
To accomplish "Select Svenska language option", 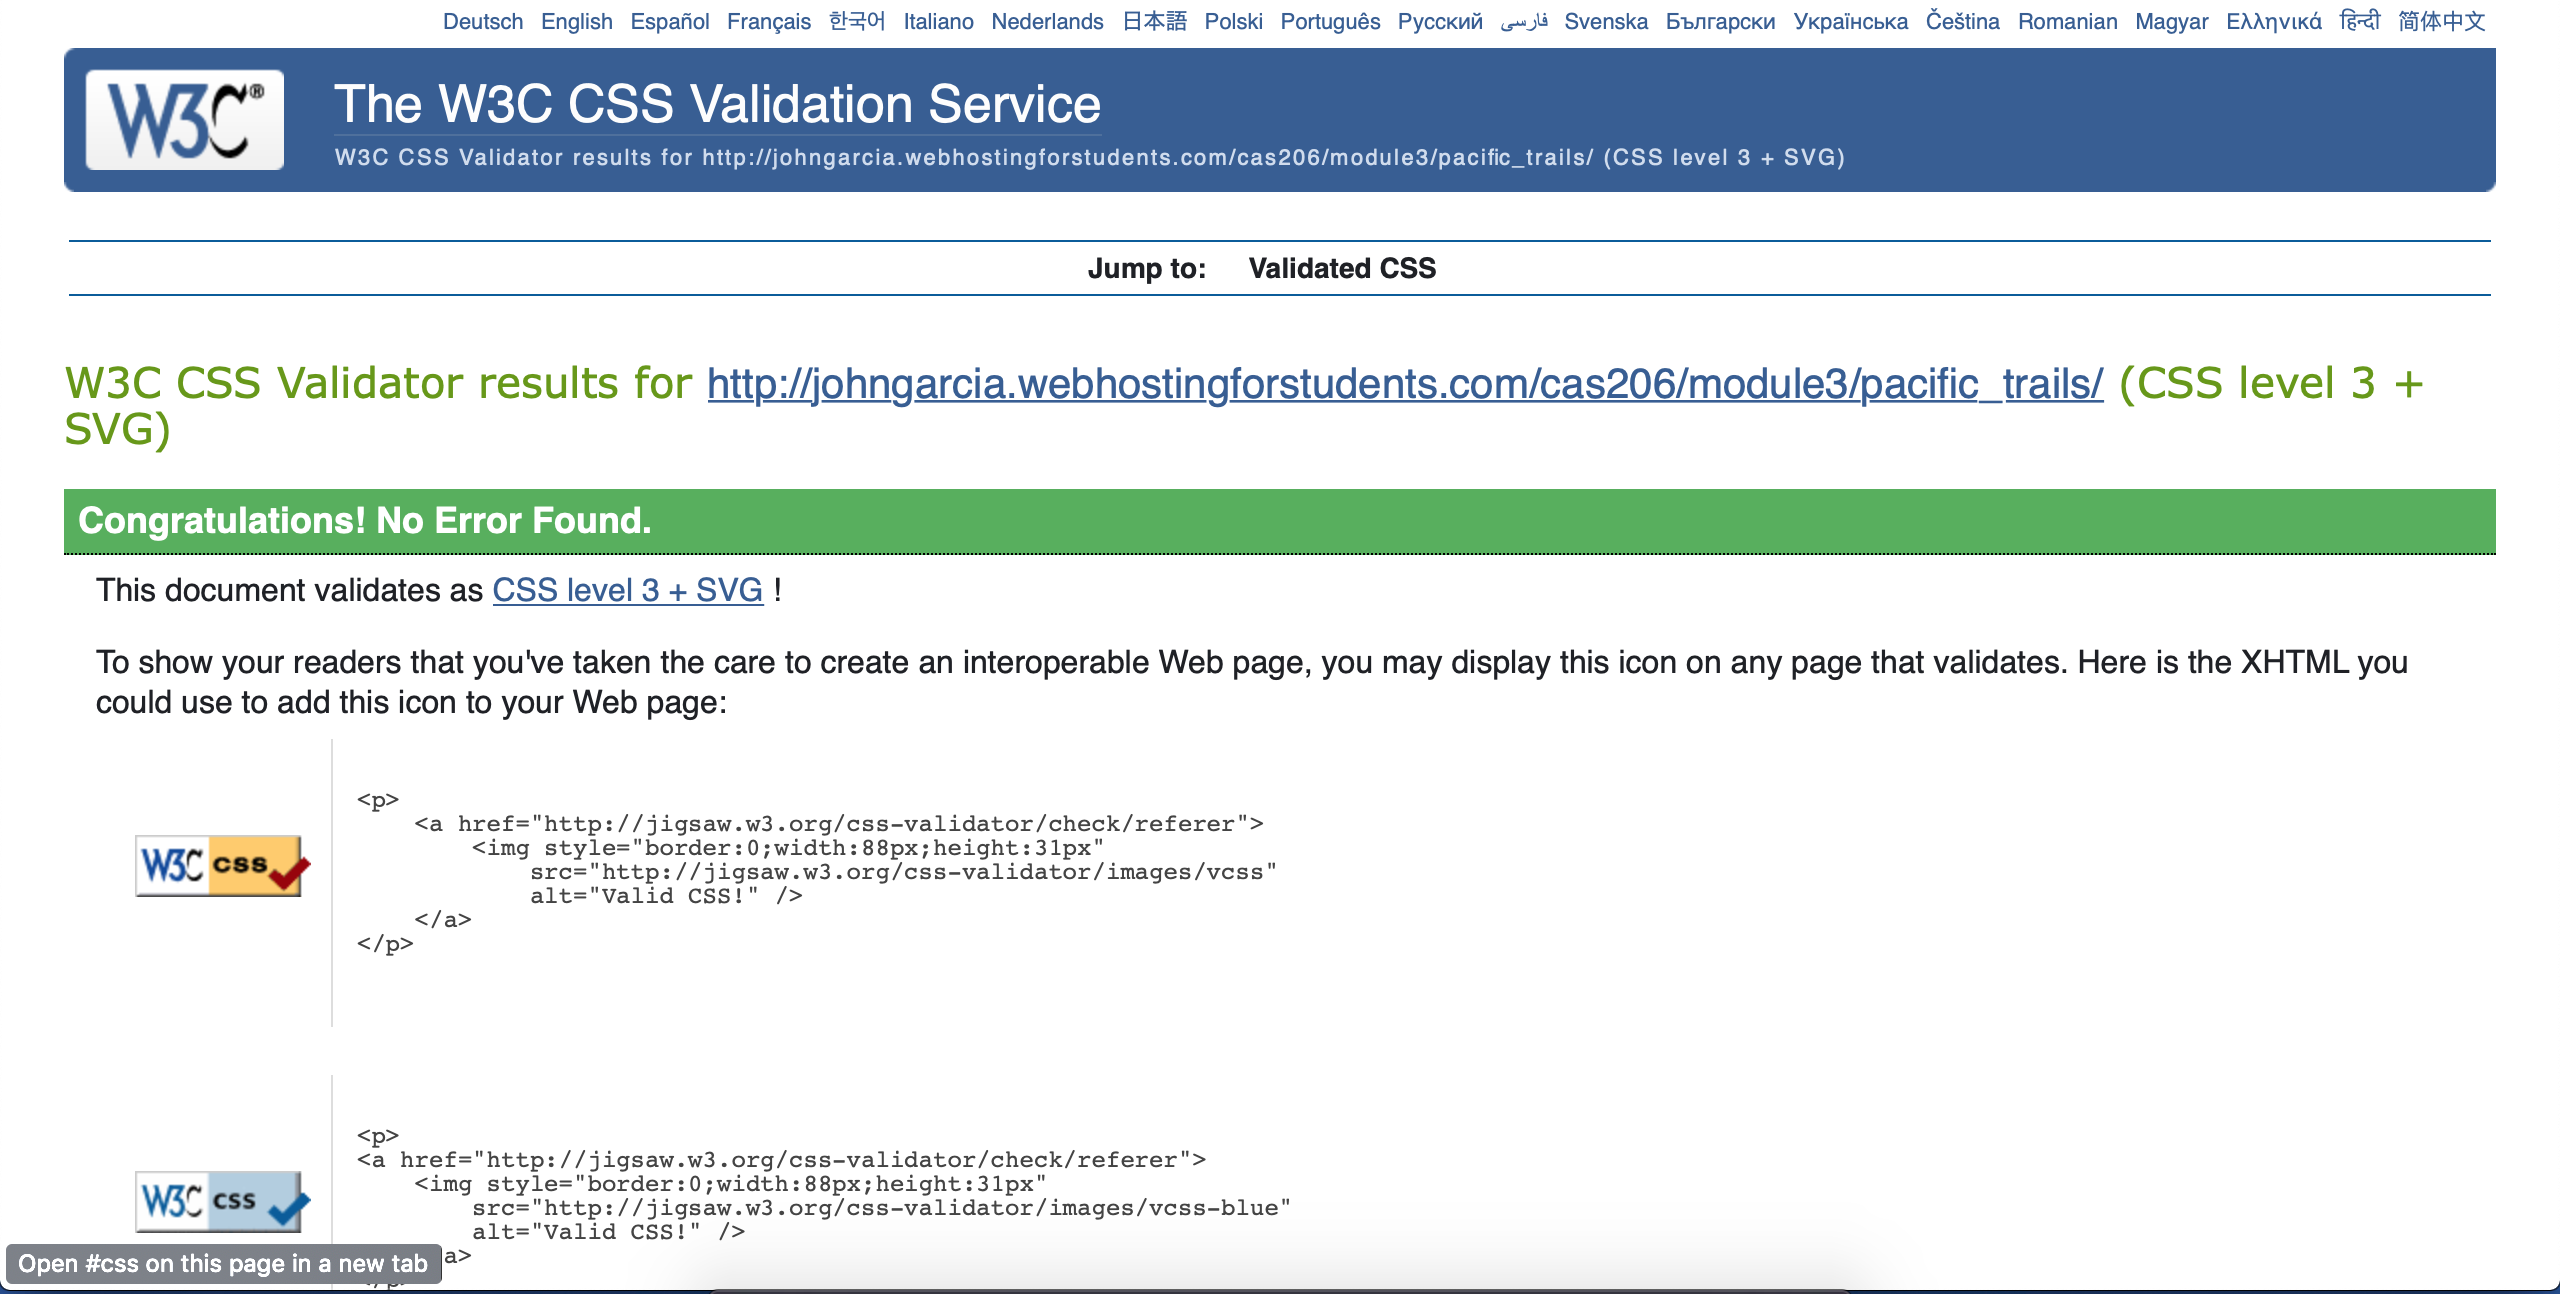I will (1605, 21).
